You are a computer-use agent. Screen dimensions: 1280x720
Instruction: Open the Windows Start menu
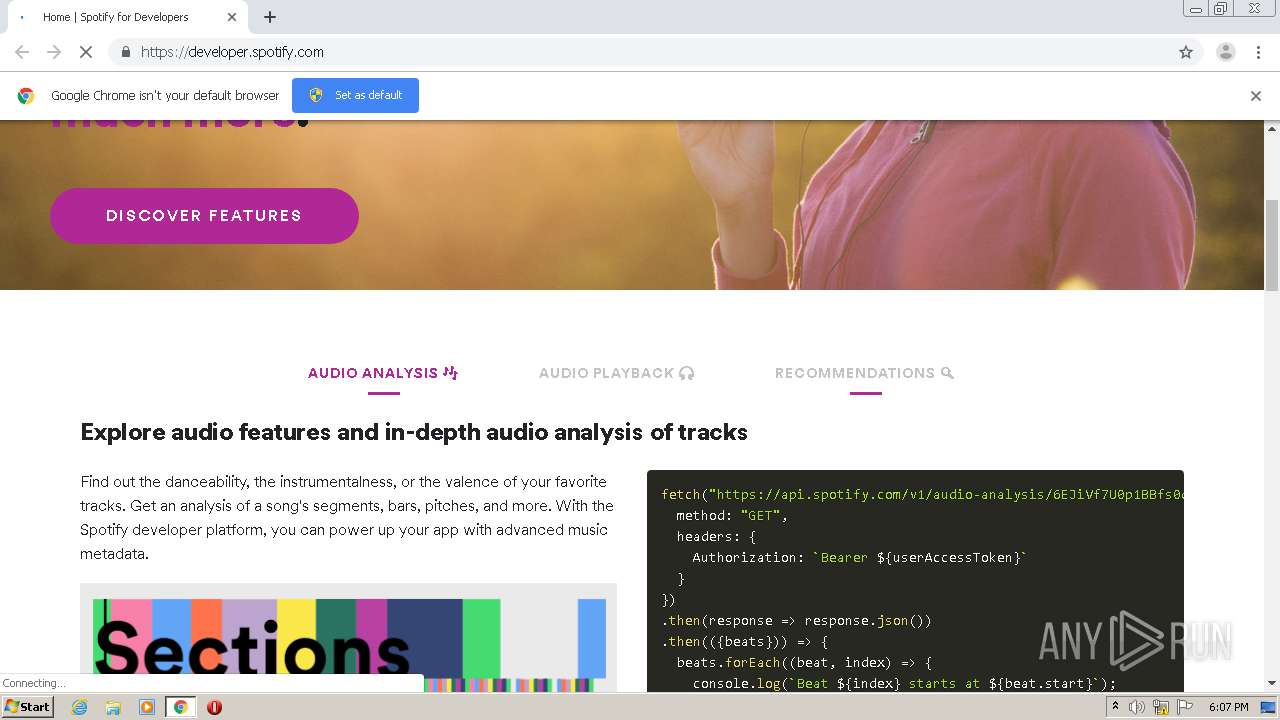coord(27,707)
